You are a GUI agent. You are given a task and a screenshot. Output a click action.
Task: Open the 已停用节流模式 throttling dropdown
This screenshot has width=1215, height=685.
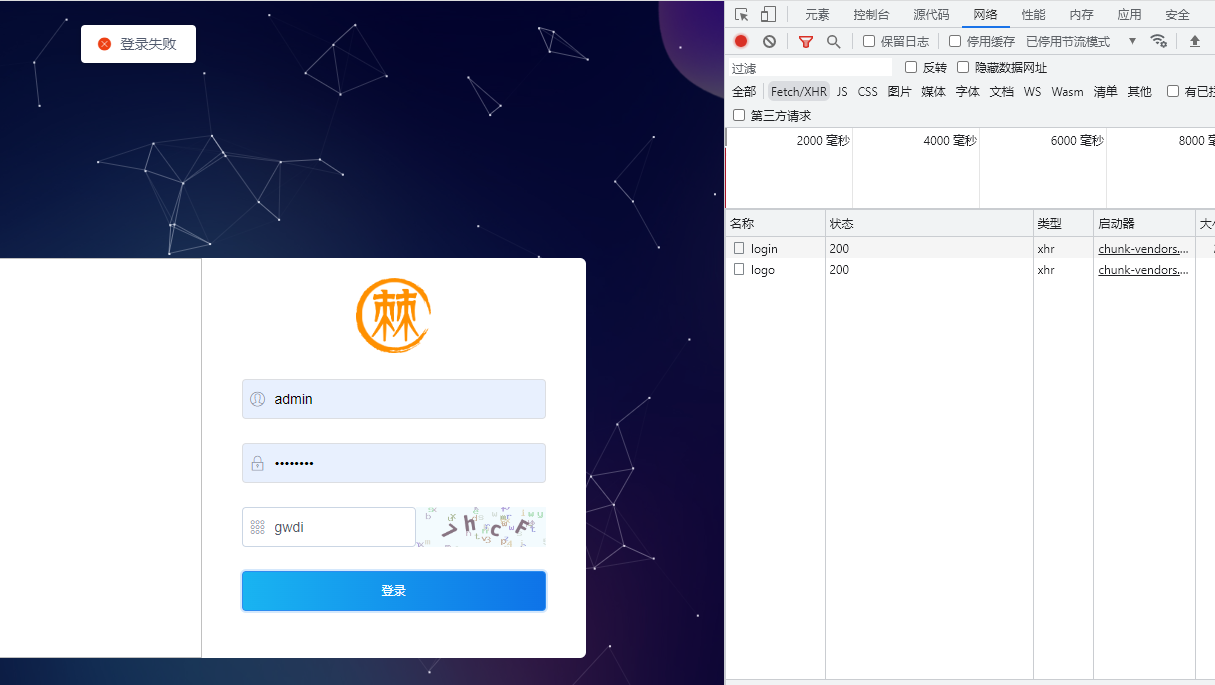click(1082, 41)
